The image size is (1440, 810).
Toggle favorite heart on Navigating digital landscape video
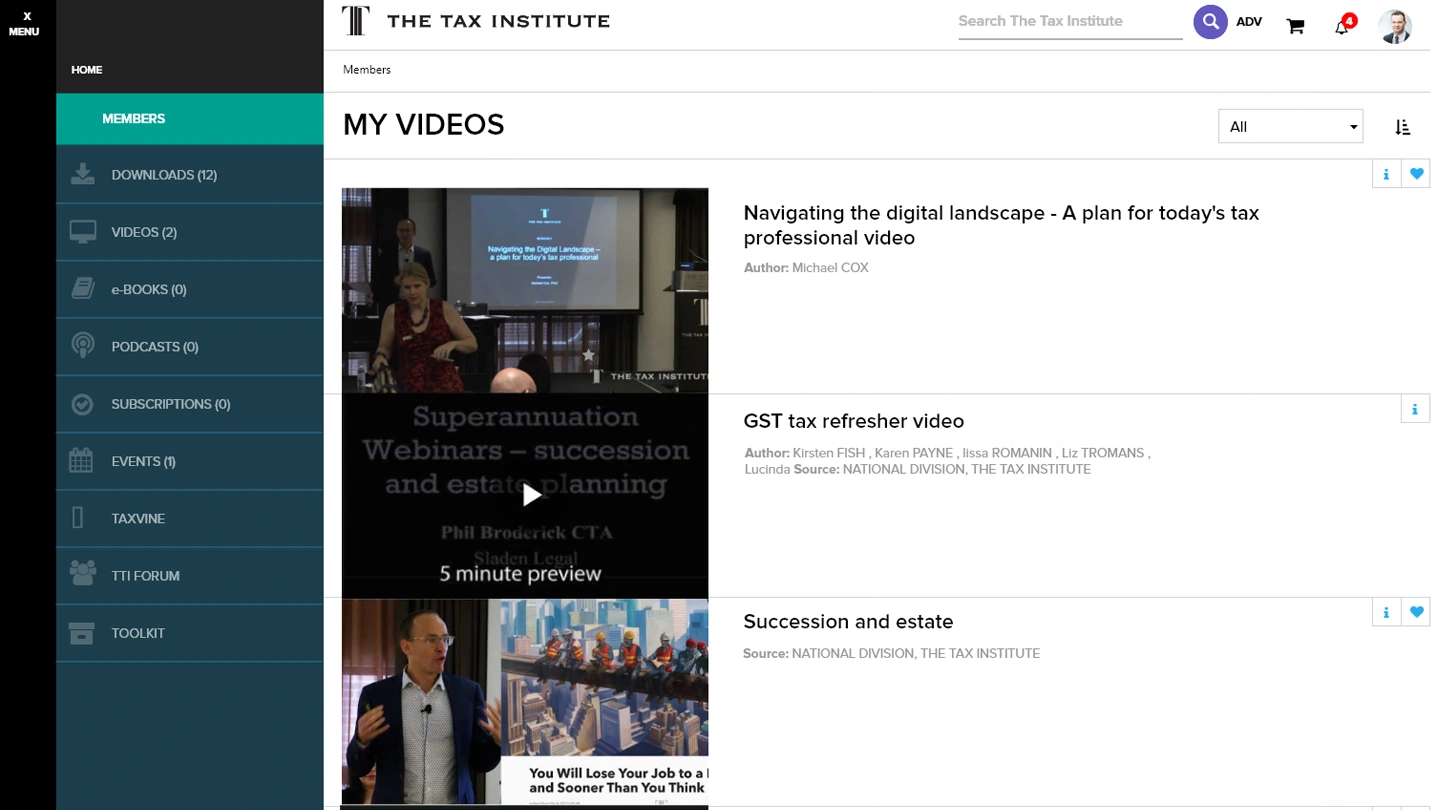click(x=1416, y=174)
